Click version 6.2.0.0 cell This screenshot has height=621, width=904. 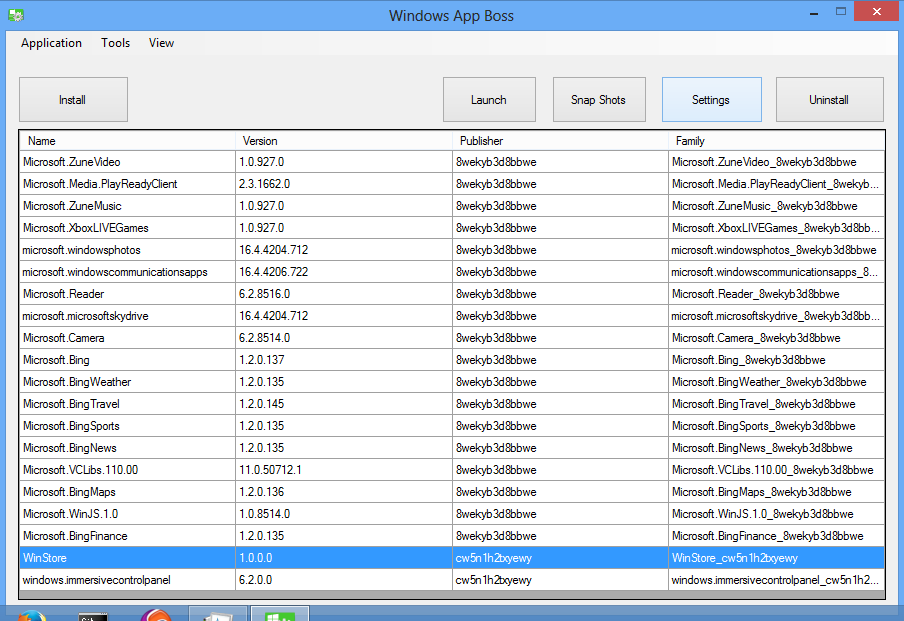tap(344, 580)
